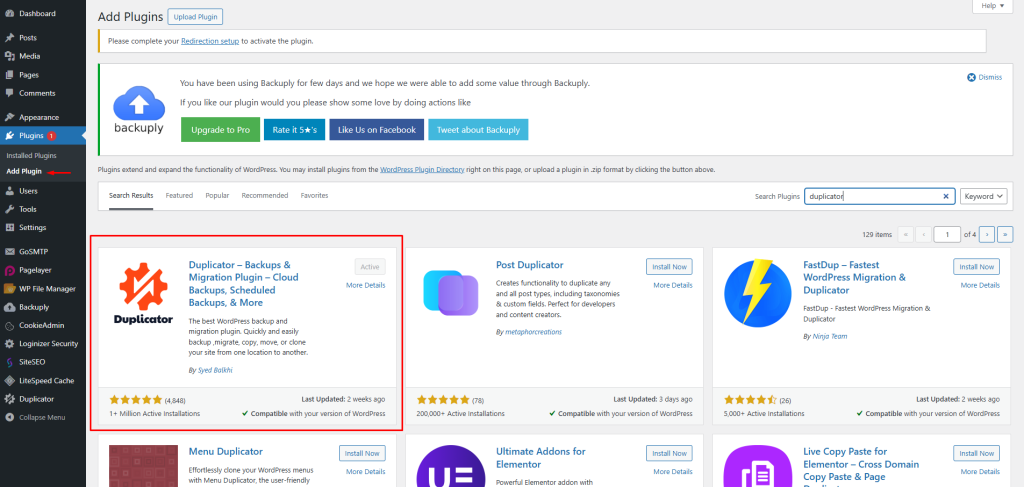Click the current page number field
The image size is (1024, 487).
tap(947, 234)
